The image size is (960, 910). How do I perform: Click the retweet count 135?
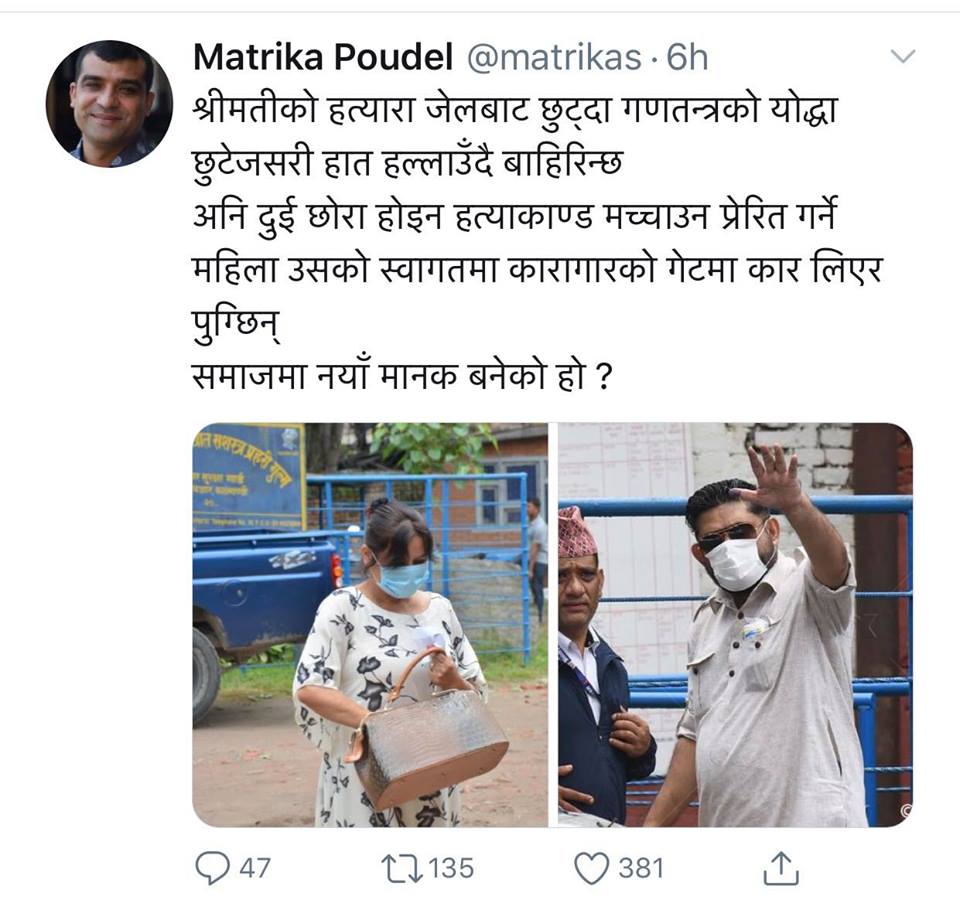tap(451, 868)
